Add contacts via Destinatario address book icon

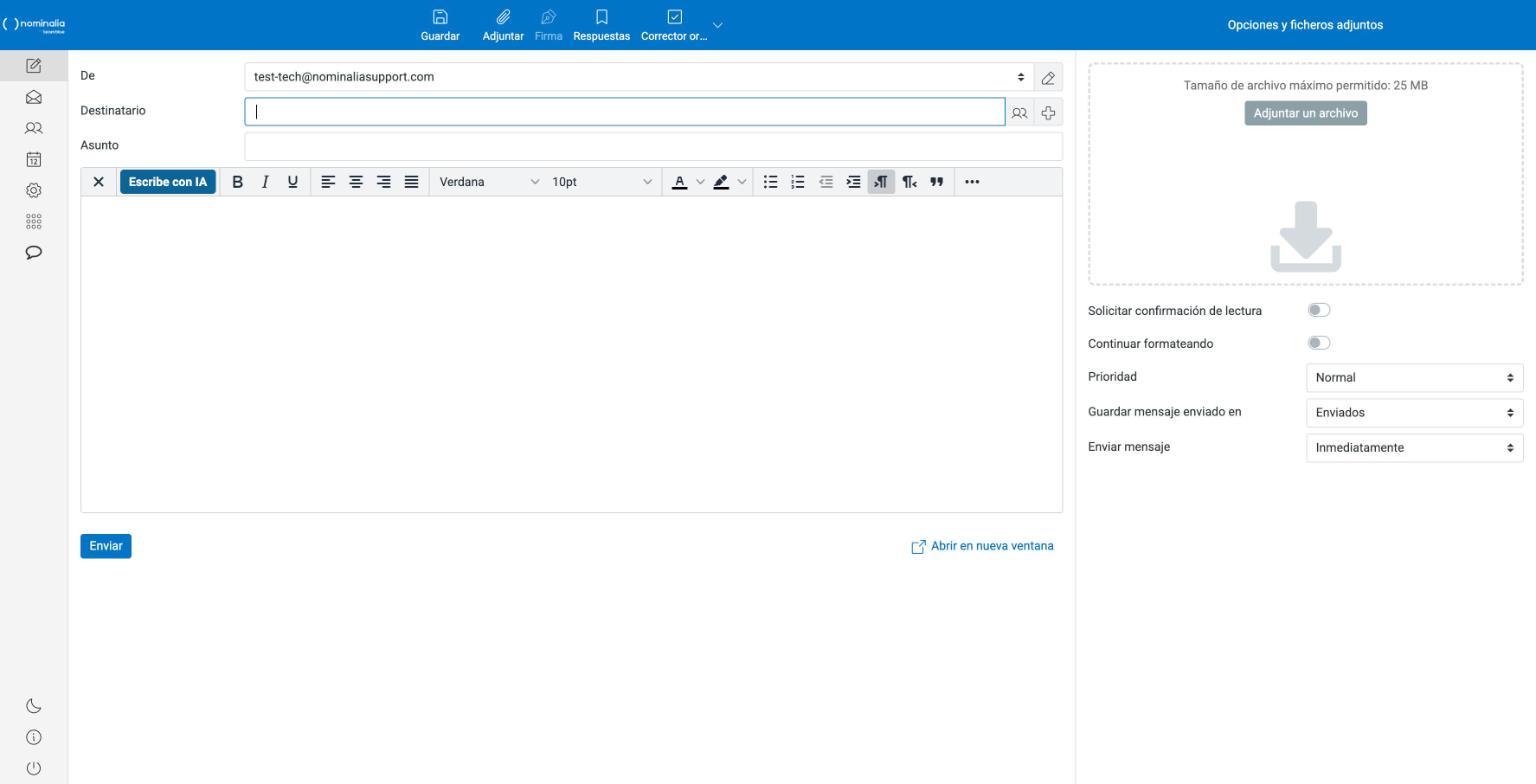click(x=1019, y=113)
